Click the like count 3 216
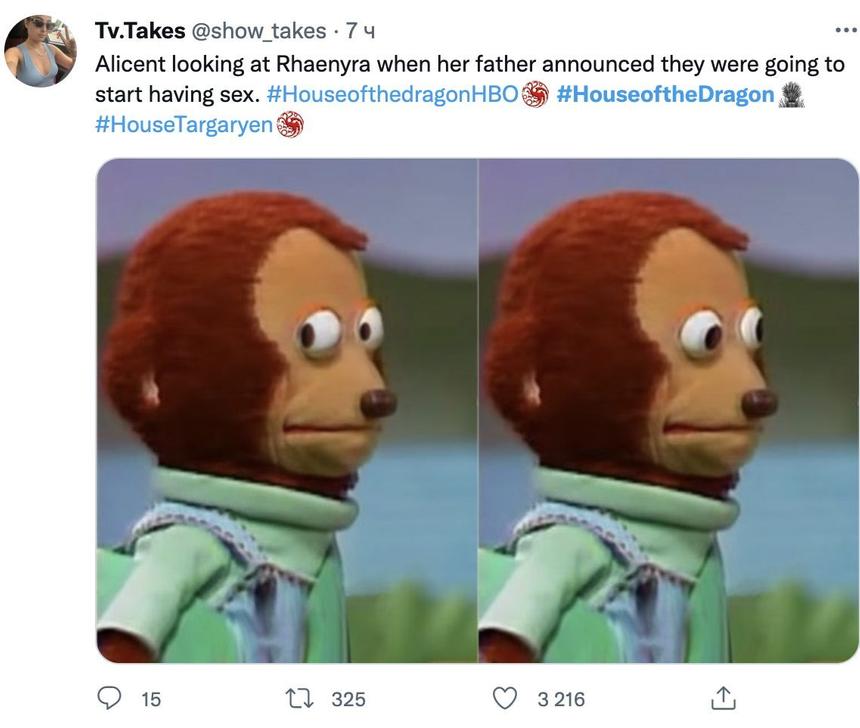This screenshot has height=728, width=860. pyautogui.click(x=561, y=699)
